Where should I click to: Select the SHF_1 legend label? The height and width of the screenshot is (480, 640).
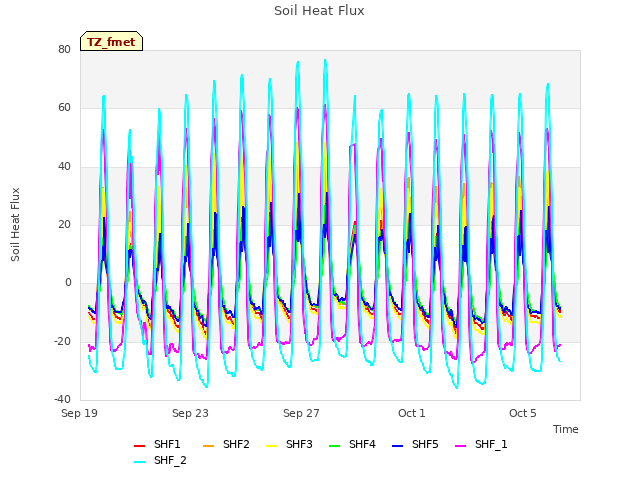(491, 444)
